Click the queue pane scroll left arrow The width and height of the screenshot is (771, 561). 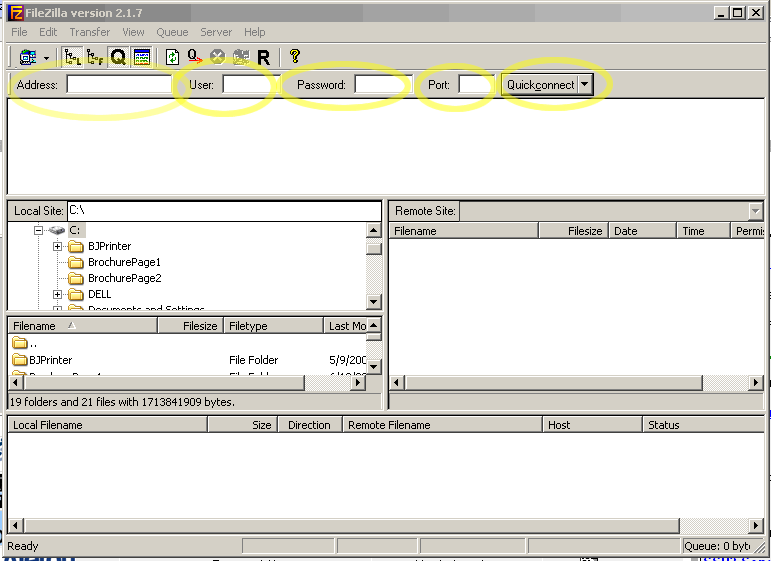[x=15, y=525]
